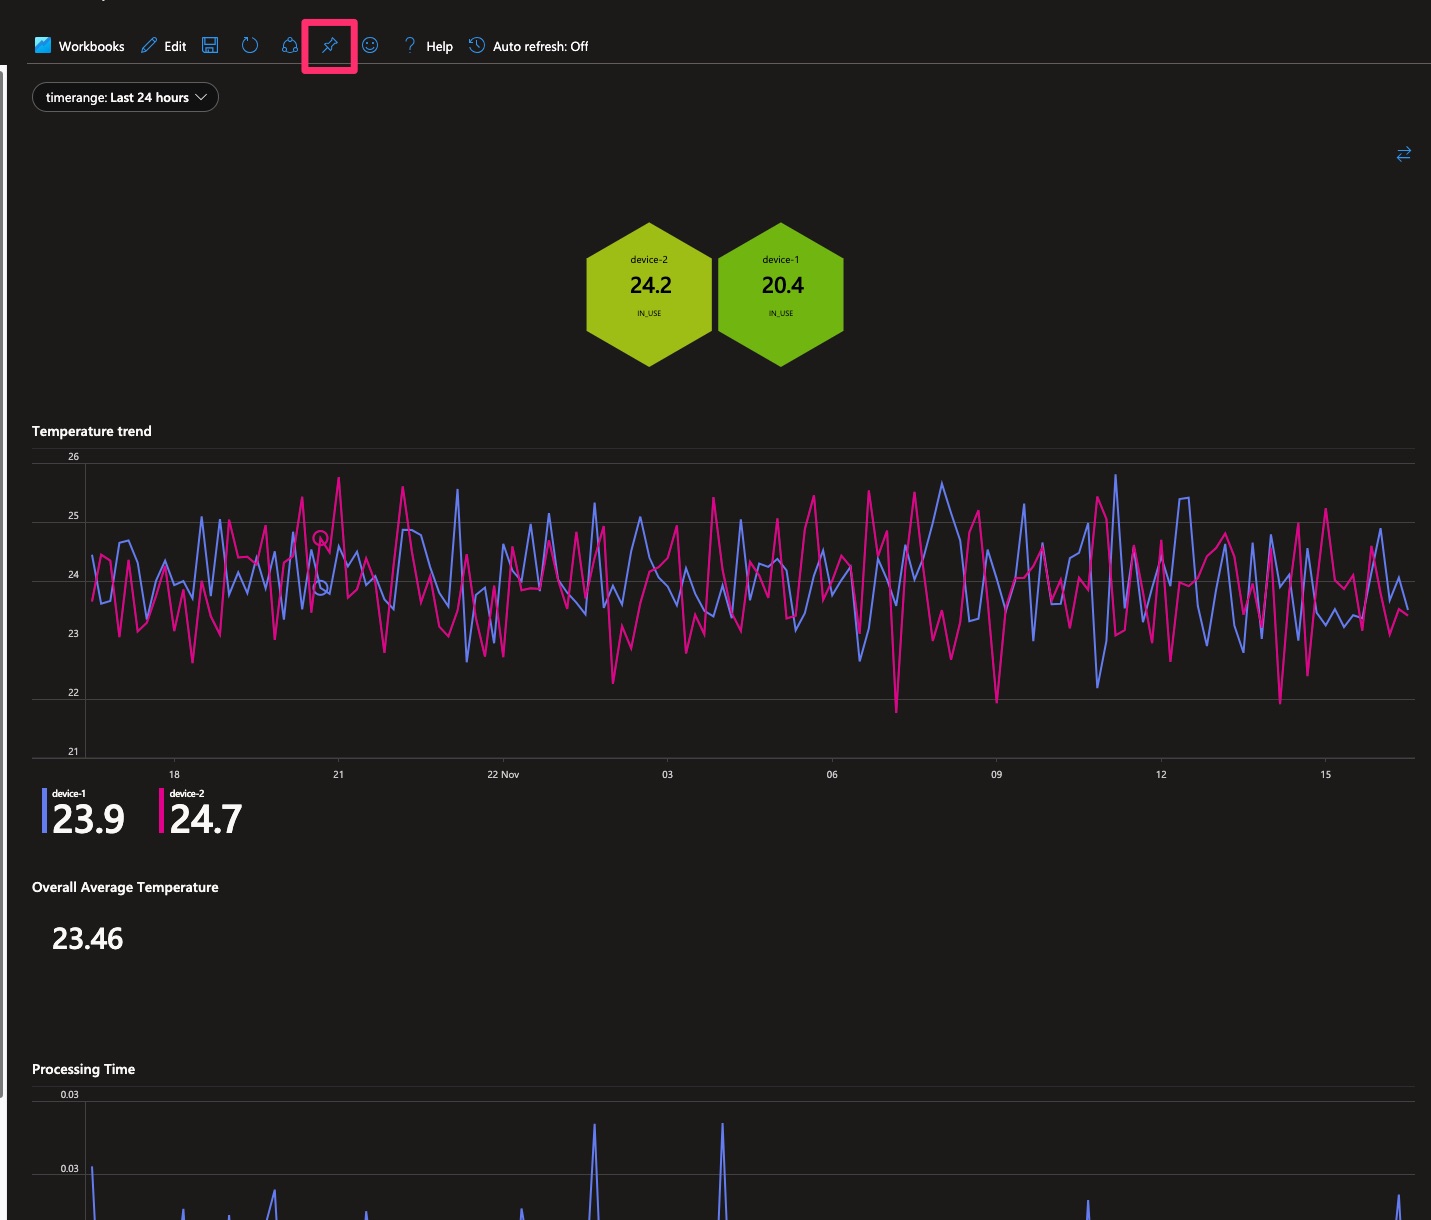Click the Edit pencil button
Image resolution: width=1431 pixels, height=1220 pixels.
pos(164,46)
